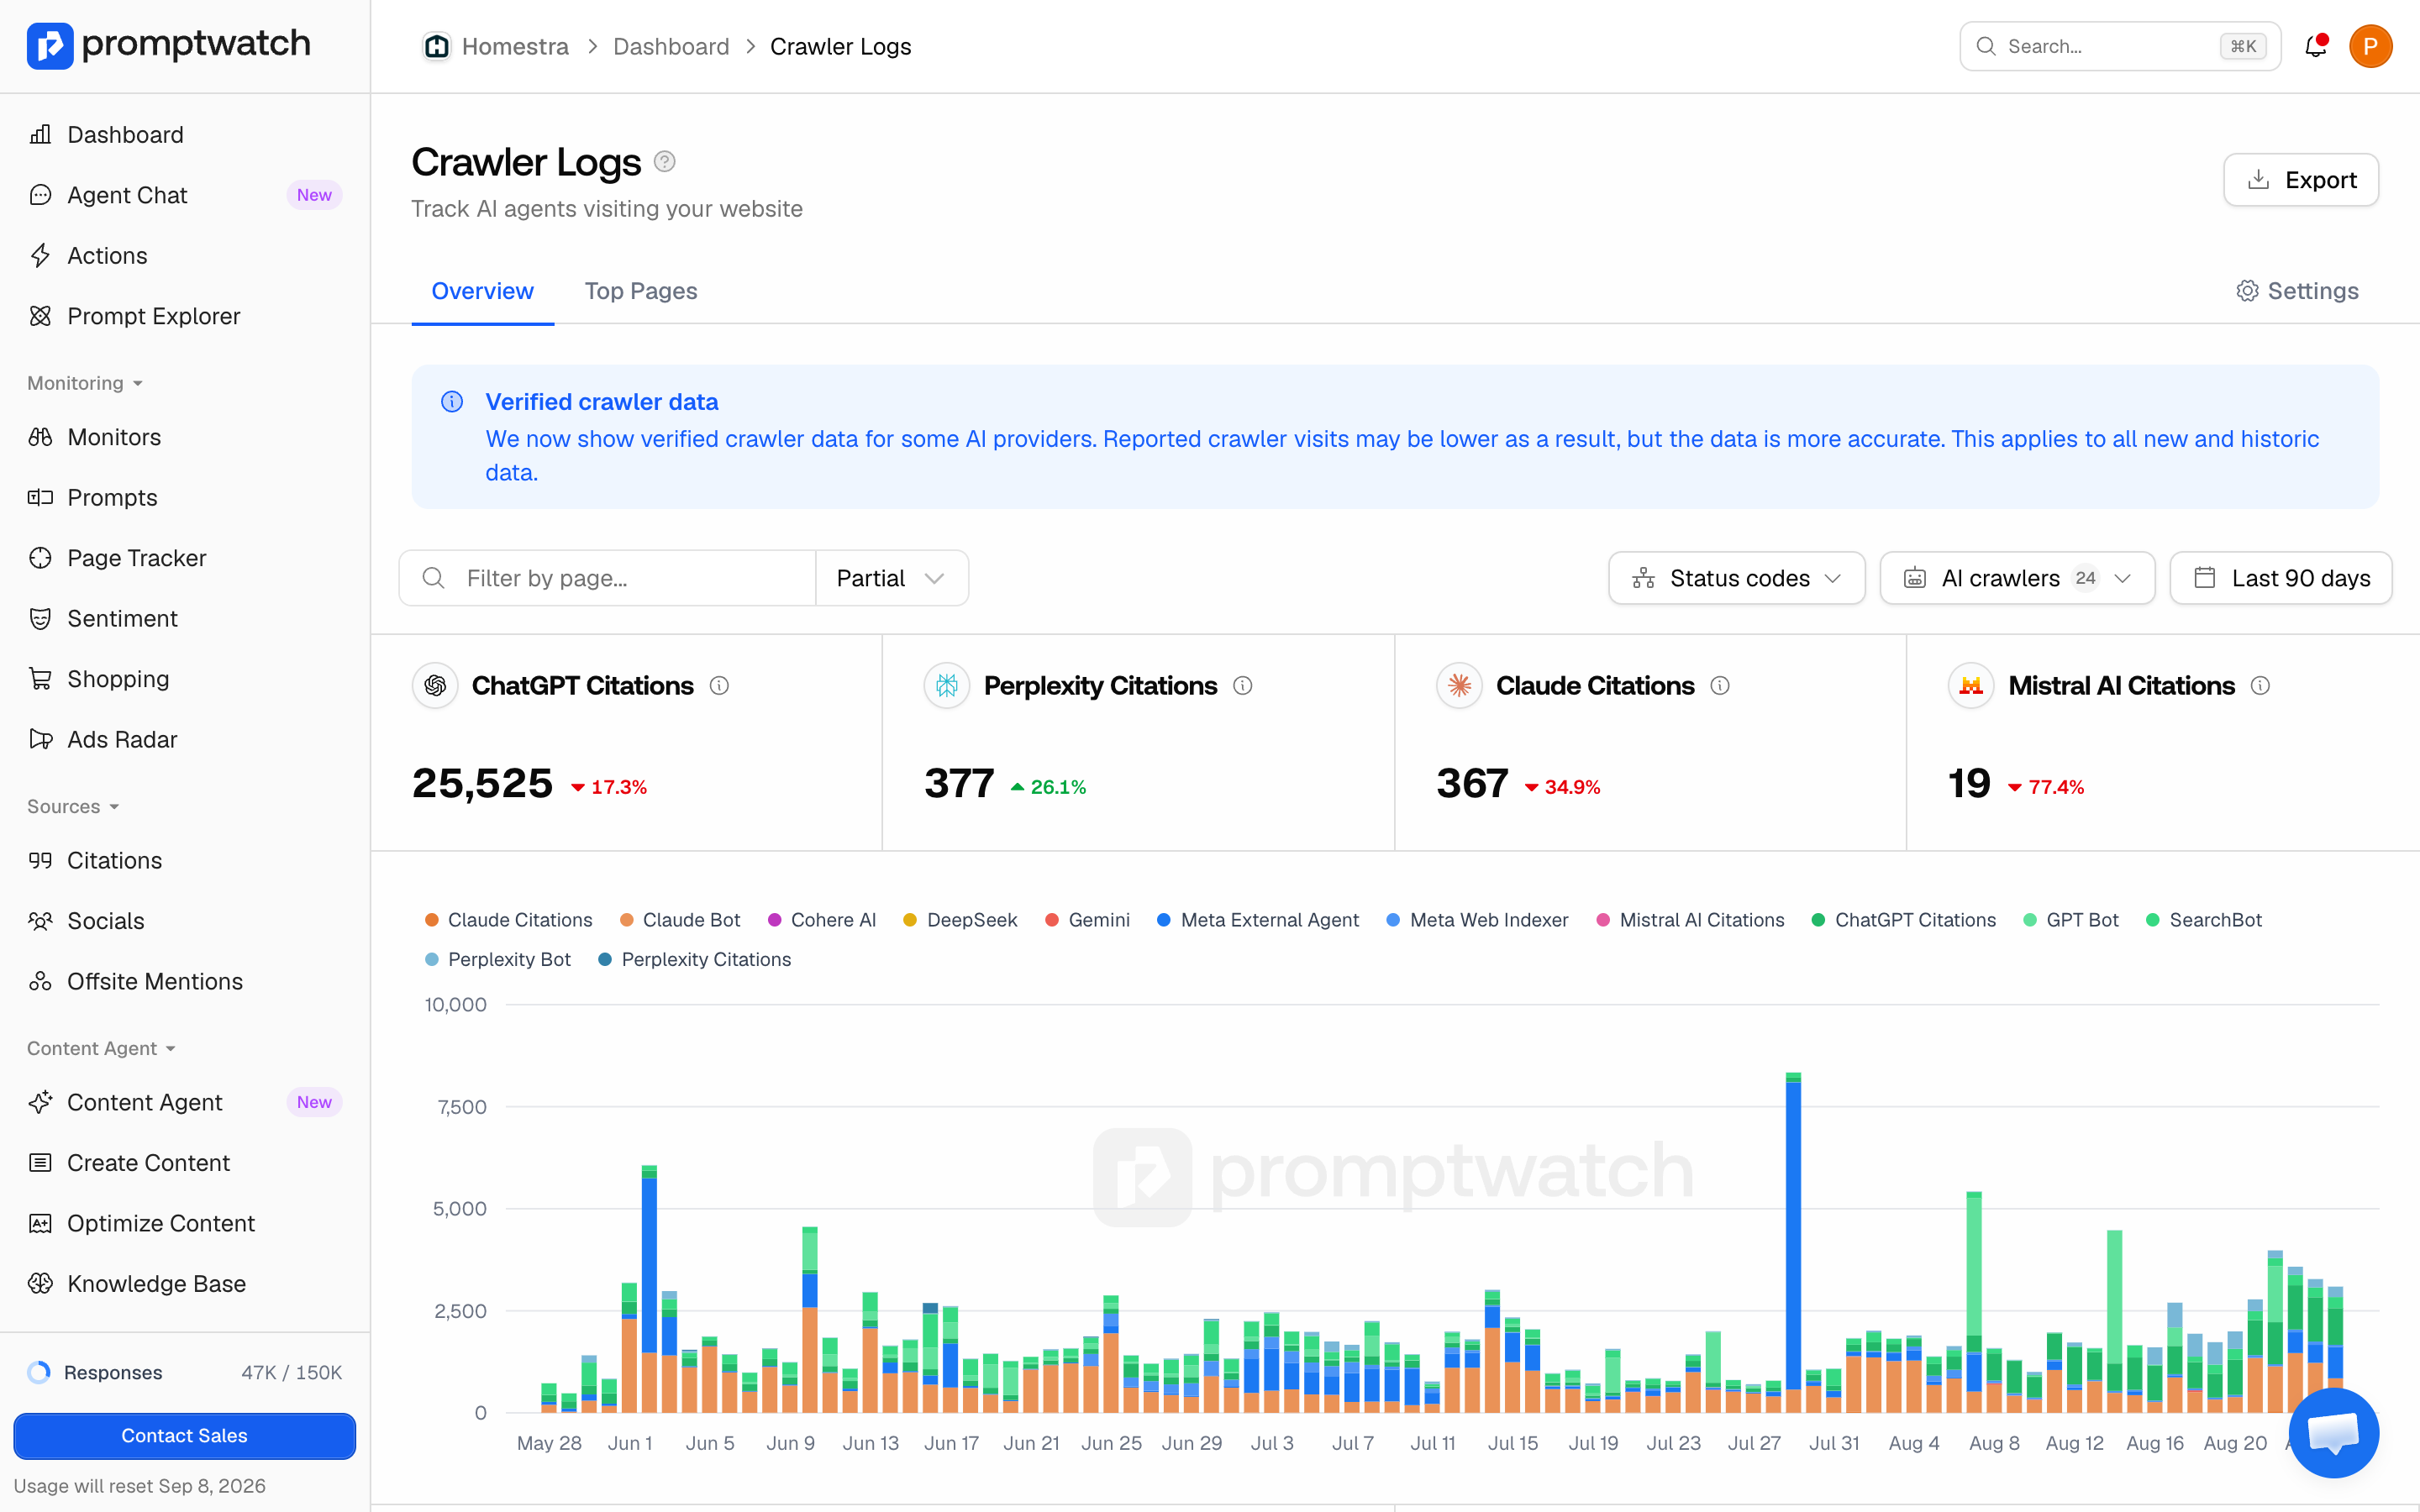Click info icon next to Mistral AI Citations
The width and height of the screenshot is (2420, 1512).
coord(2260,686)
